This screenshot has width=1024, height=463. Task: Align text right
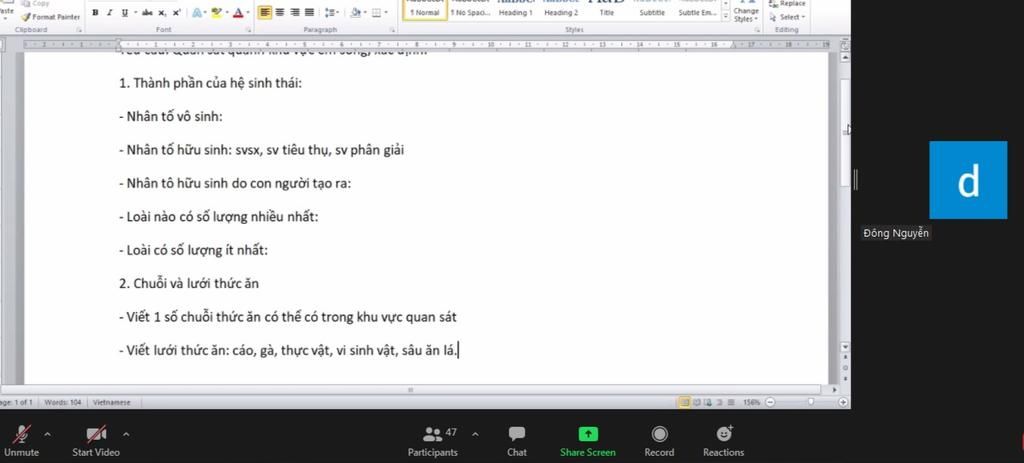pos(295,12)
